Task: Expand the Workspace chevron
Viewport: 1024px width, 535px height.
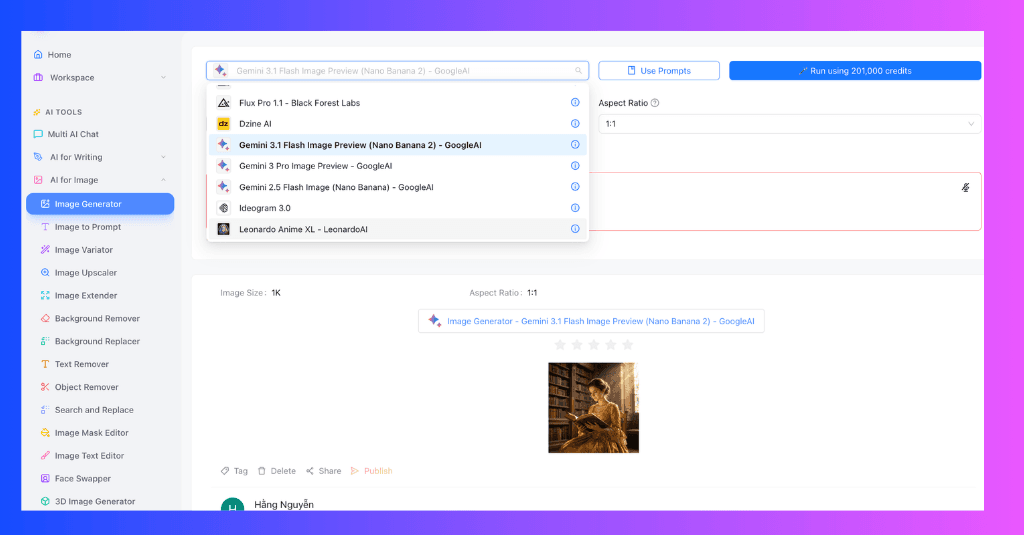Action: pos(163,78)
